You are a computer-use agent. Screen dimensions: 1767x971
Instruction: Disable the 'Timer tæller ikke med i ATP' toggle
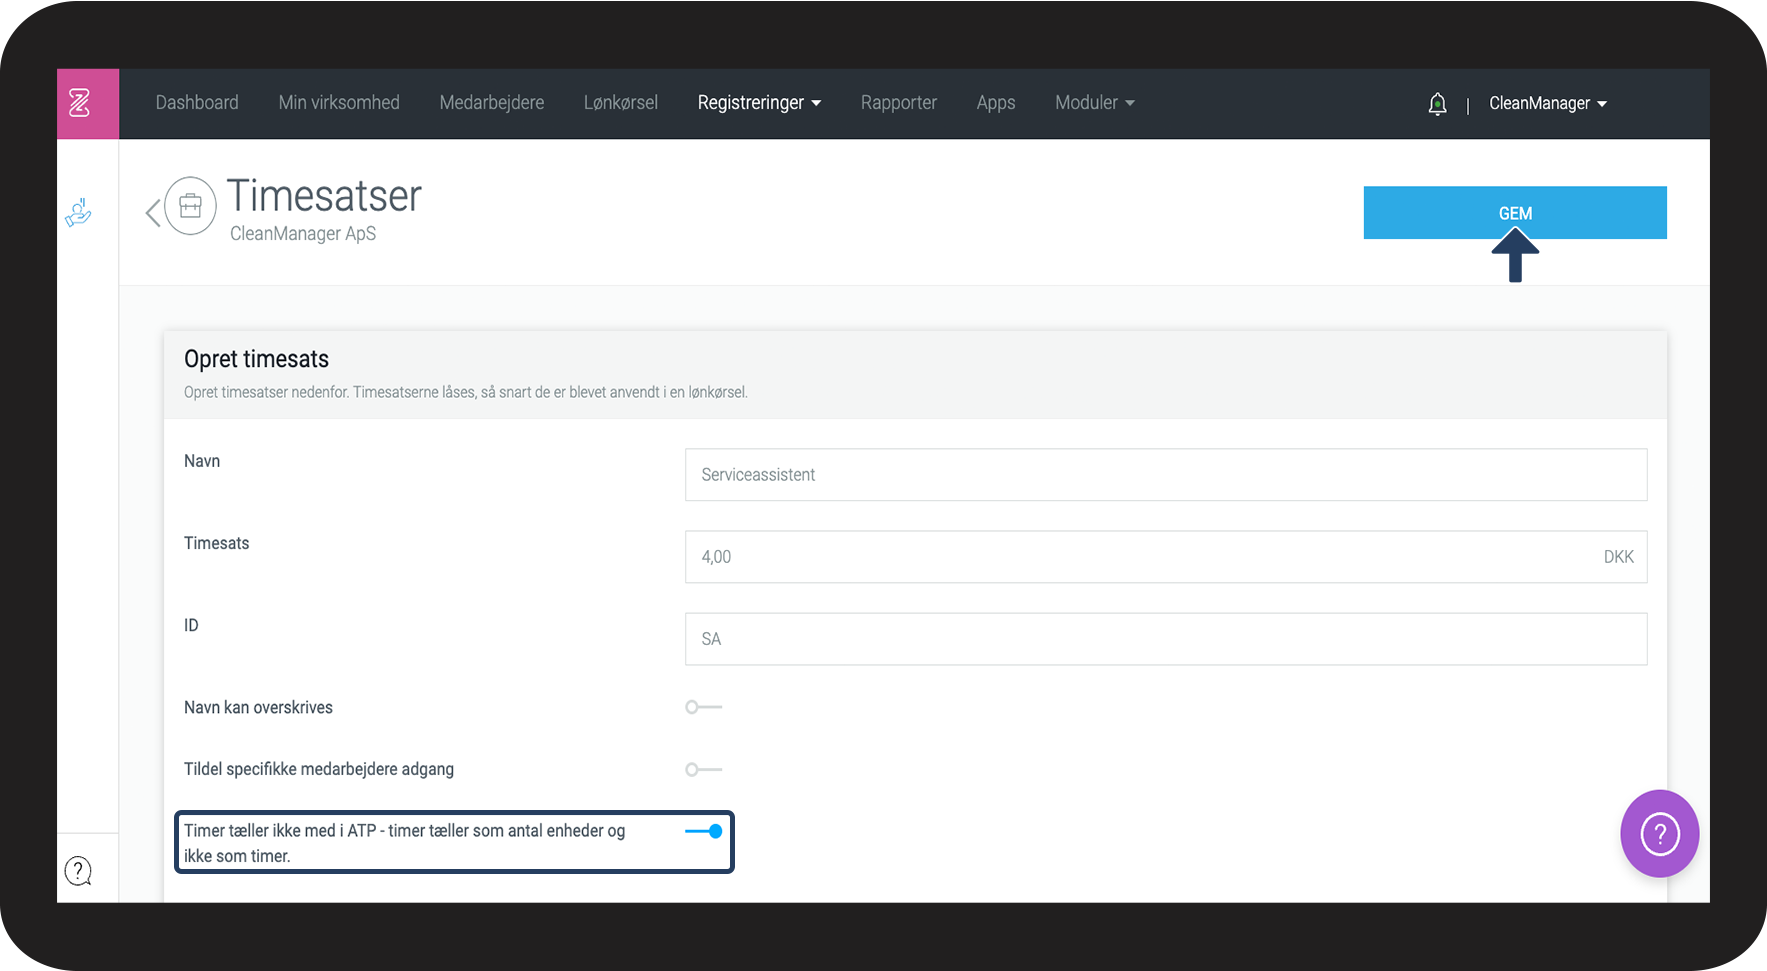coord(704,831)
